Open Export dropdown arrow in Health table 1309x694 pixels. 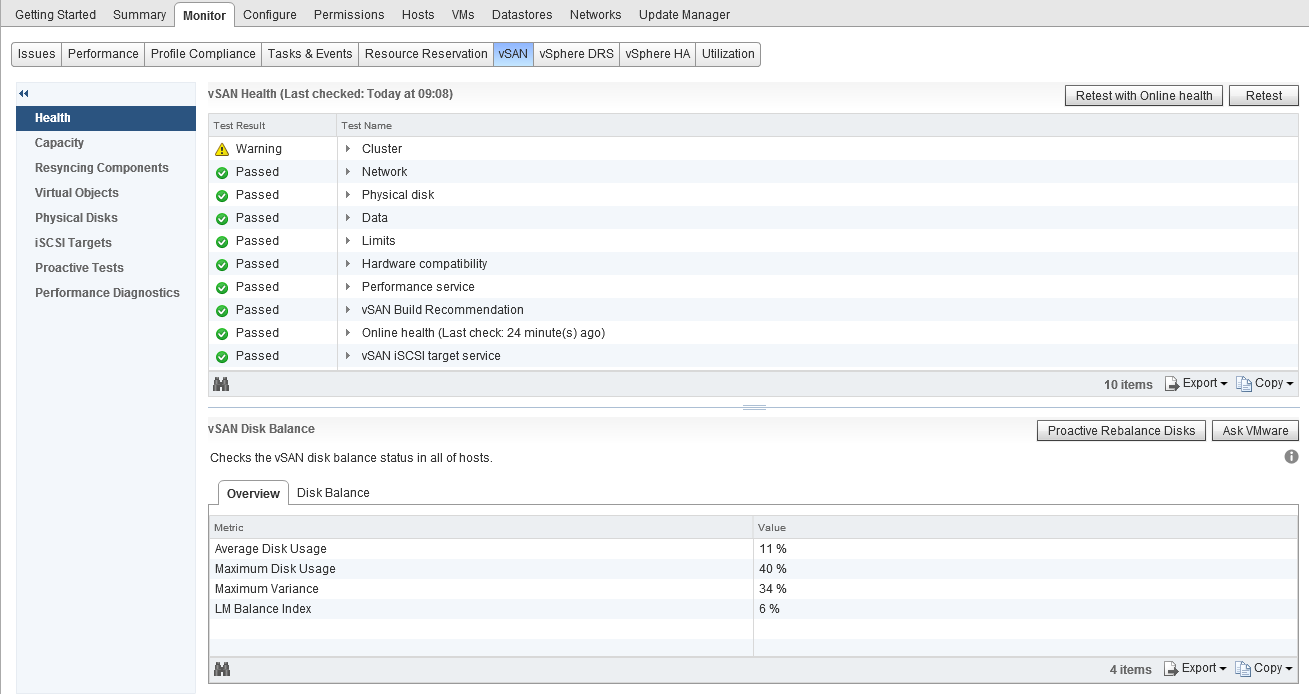point(1224,384)
